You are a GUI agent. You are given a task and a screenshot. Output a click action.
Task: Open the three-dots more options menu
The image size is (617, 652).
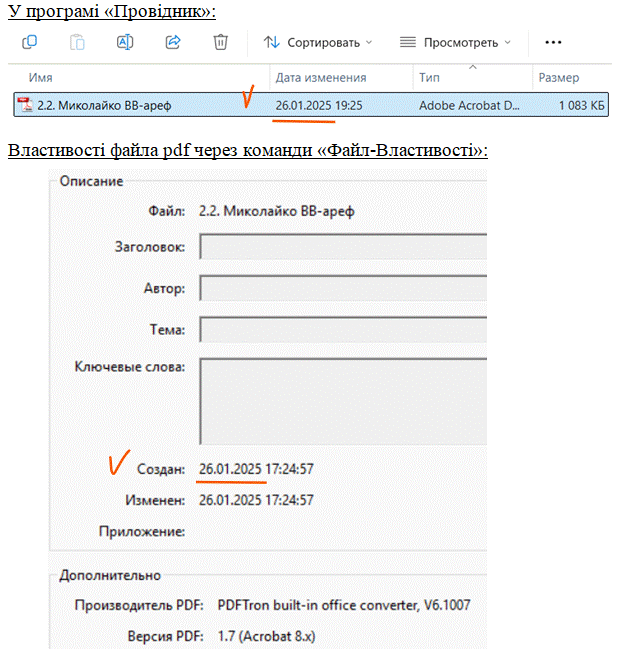pyautogui.click(x=553, y=43)
